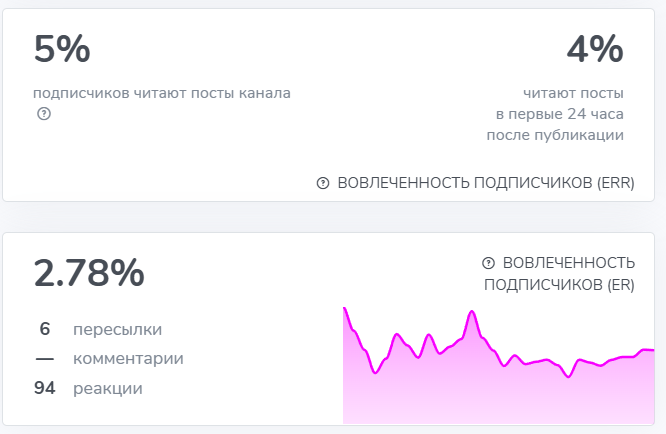
Task: Click the 5% subscribers reading value
Action: click(x=62, y=49)
